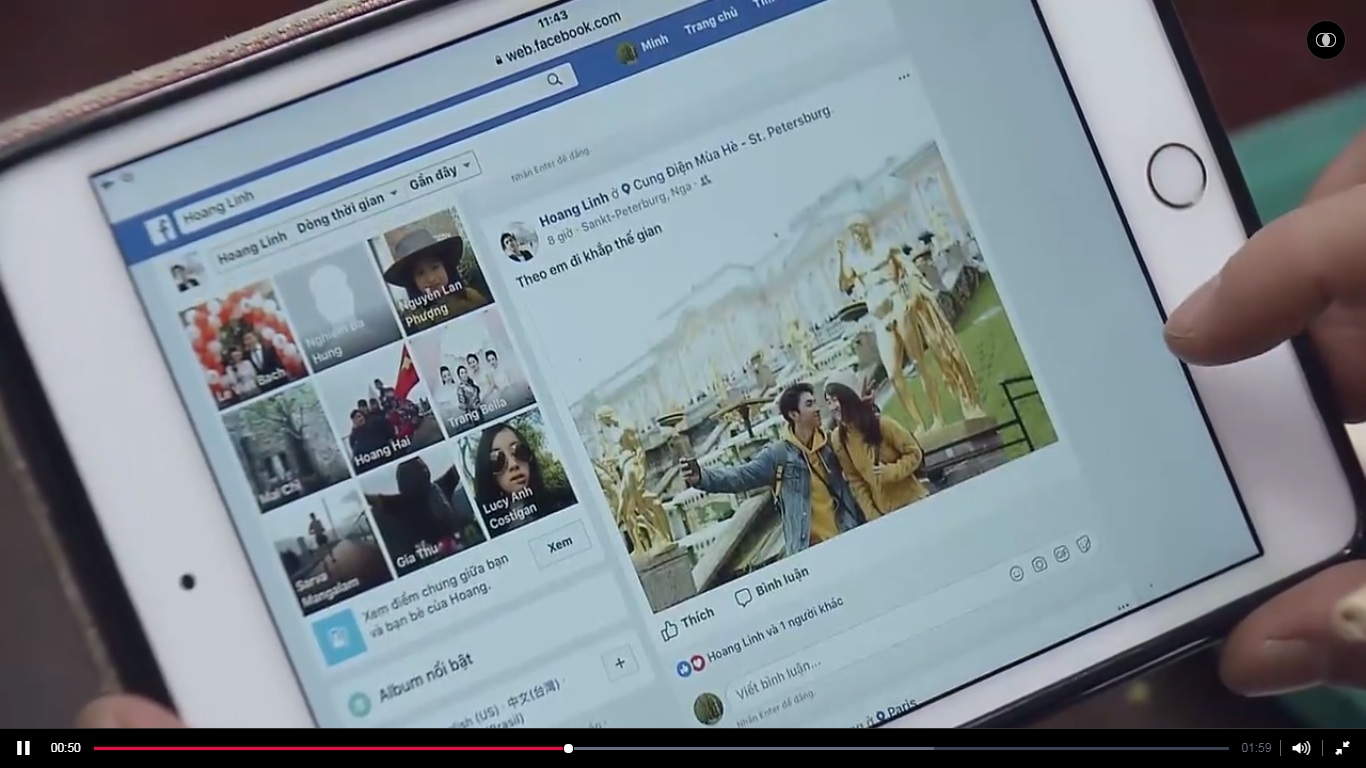
Task: Open friend Lucy Anh Costigan thumbnail
Action: (x=518, y=470)
